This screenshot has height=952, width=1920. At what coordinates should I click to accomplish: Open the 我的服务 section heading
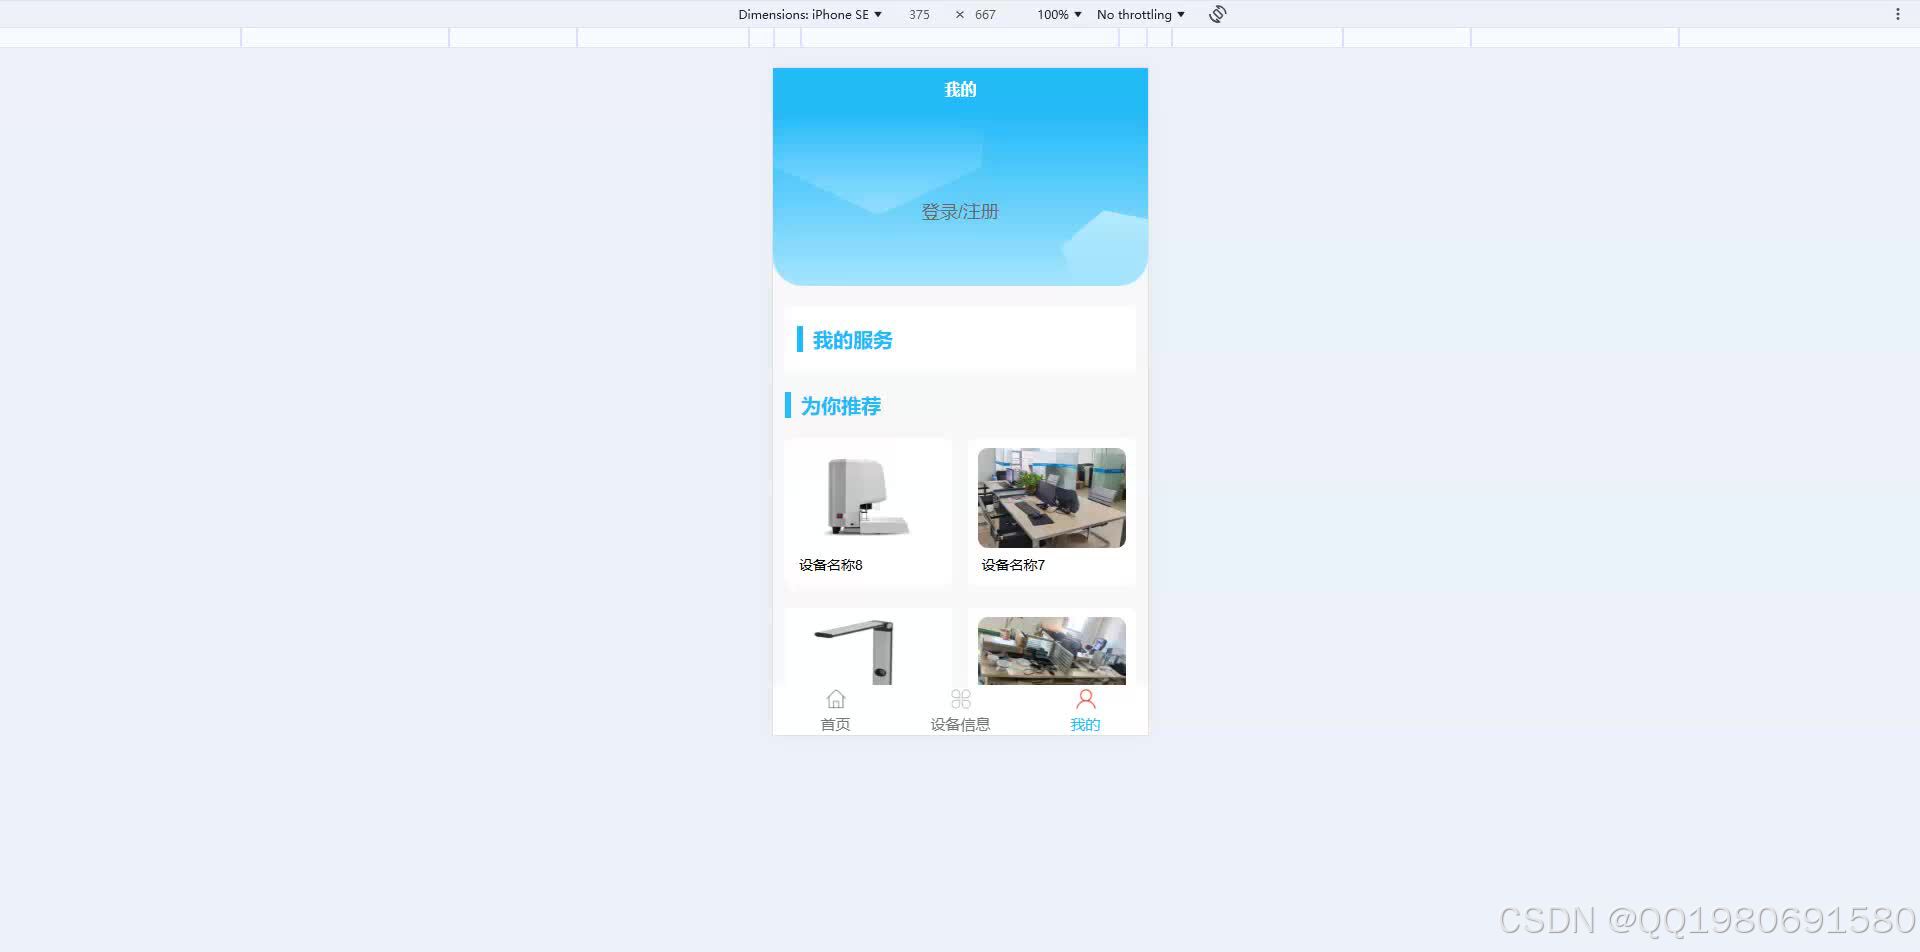(x=850, y=340)
